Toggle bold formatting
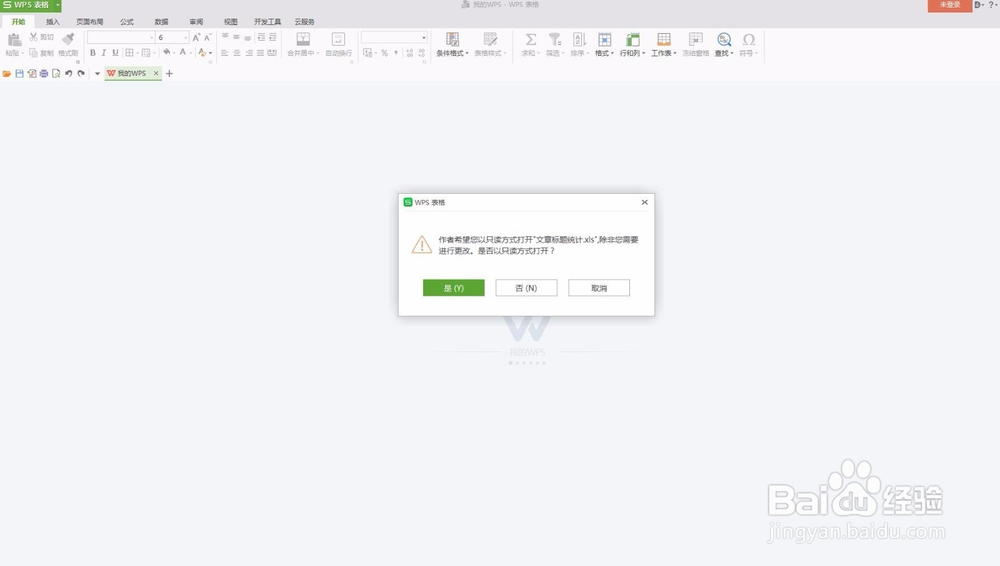Screen dimensions: 1000x566 pyautogui.click(x=92, y=53)
